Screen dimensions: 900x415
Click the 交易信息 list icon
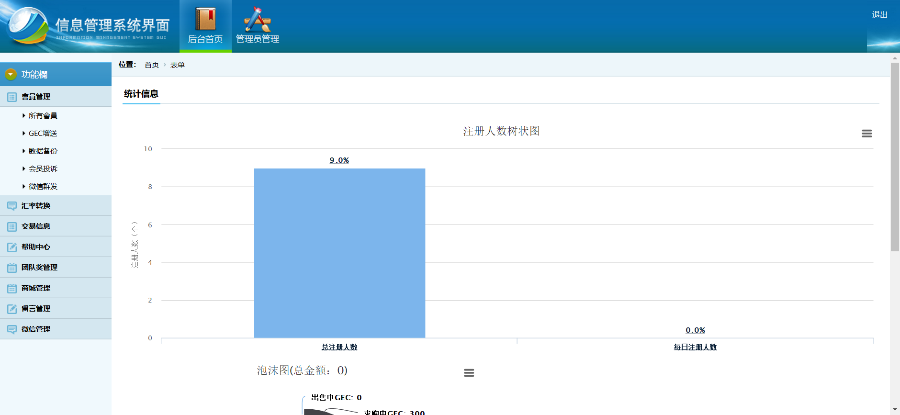[11, 227]
